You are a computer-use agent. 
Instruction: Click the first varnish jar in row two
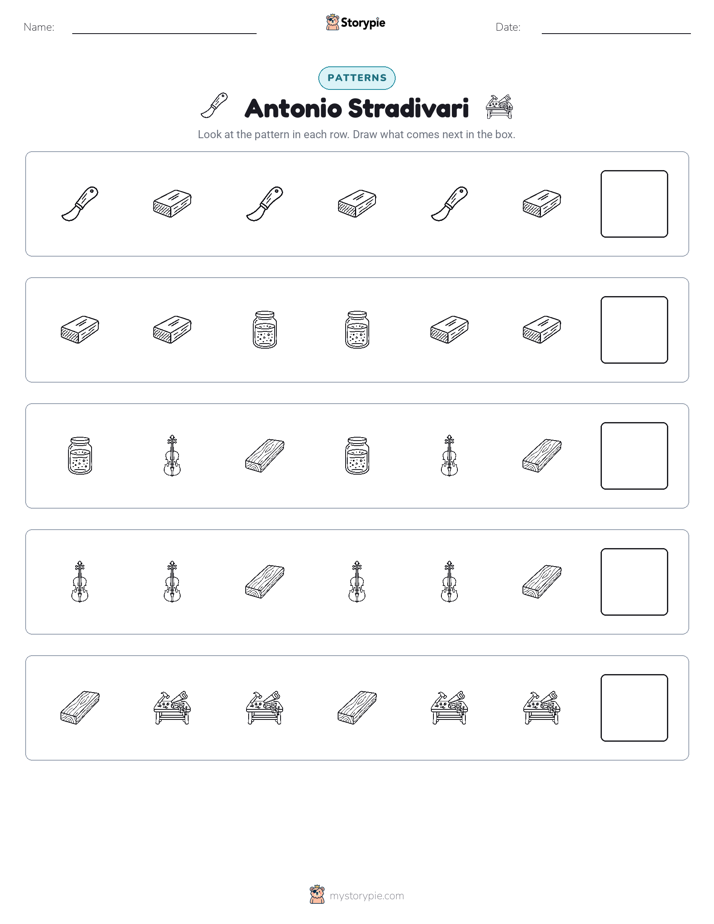tap(265, 330)
